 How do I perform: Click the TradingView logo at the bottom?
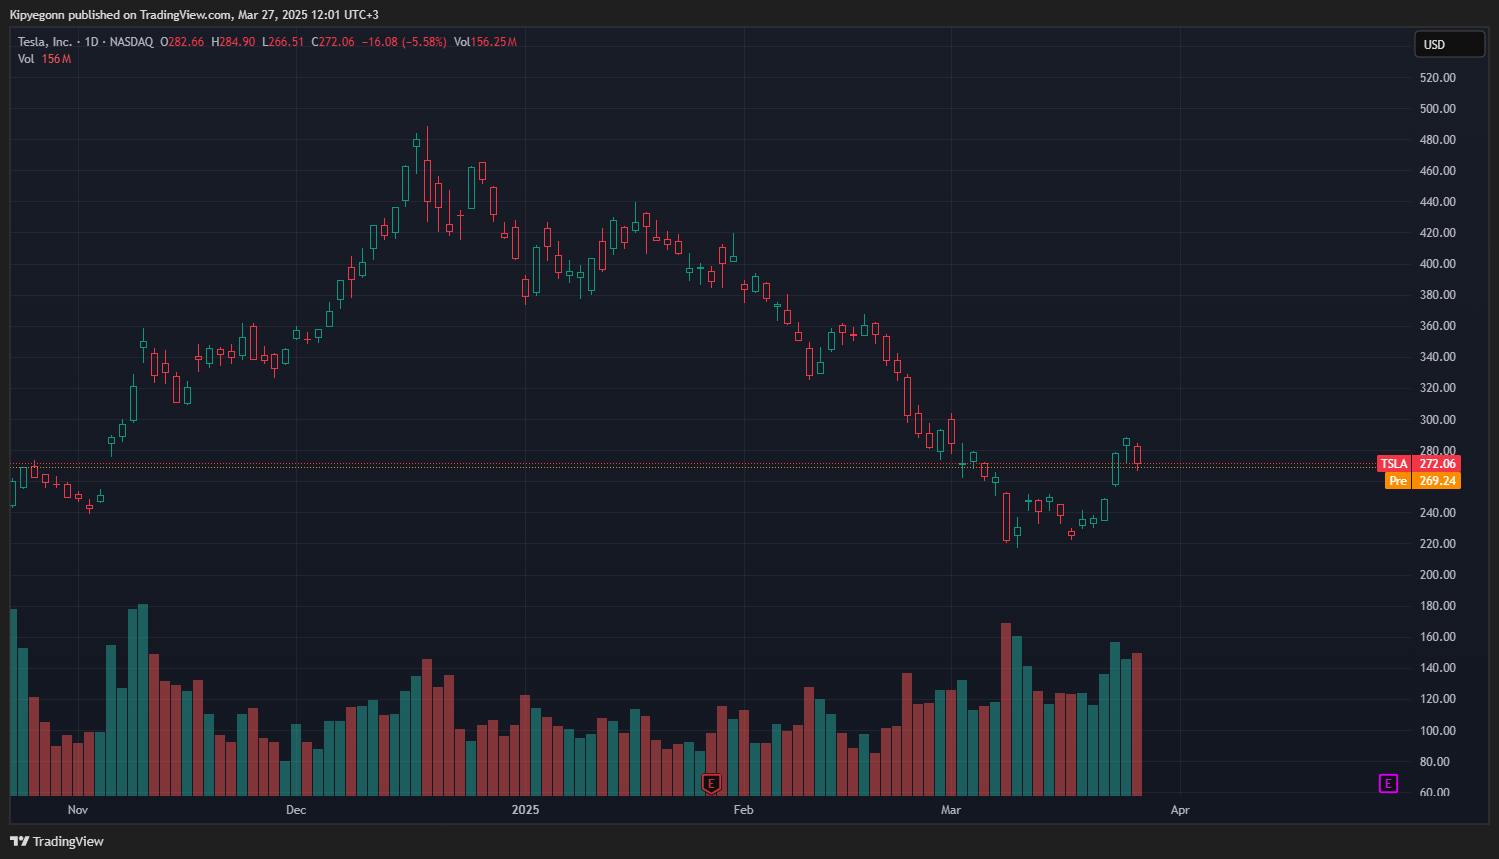[x=57, y=841]
